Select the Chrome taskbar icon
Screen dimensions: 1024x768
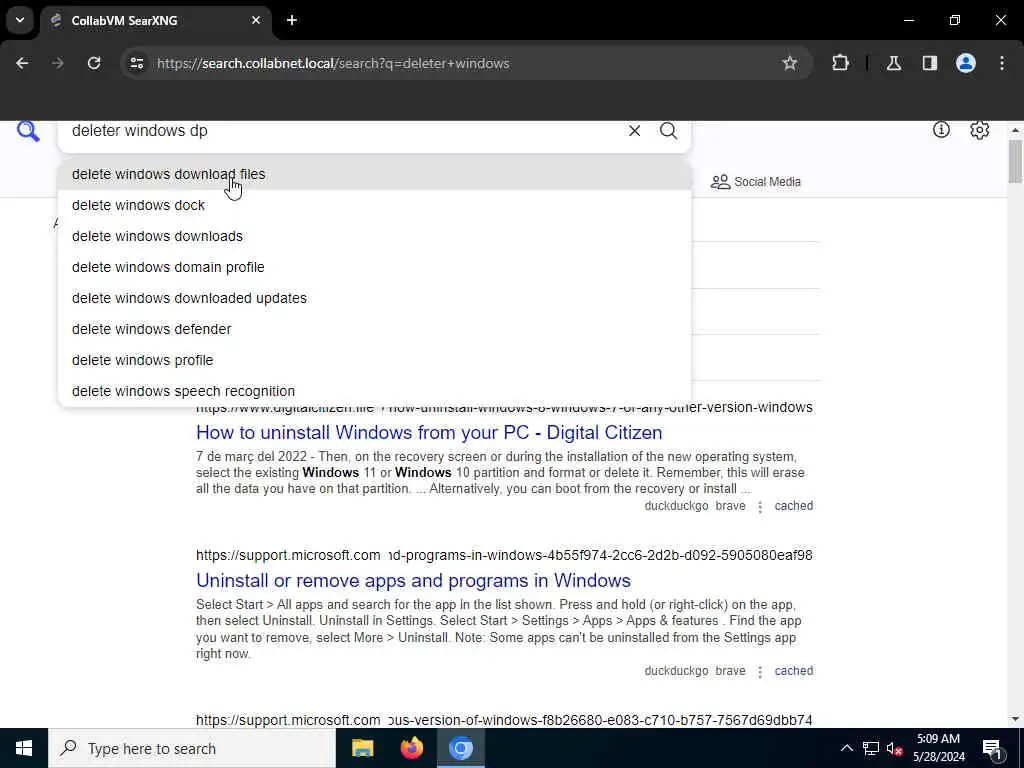coord(461,748)
